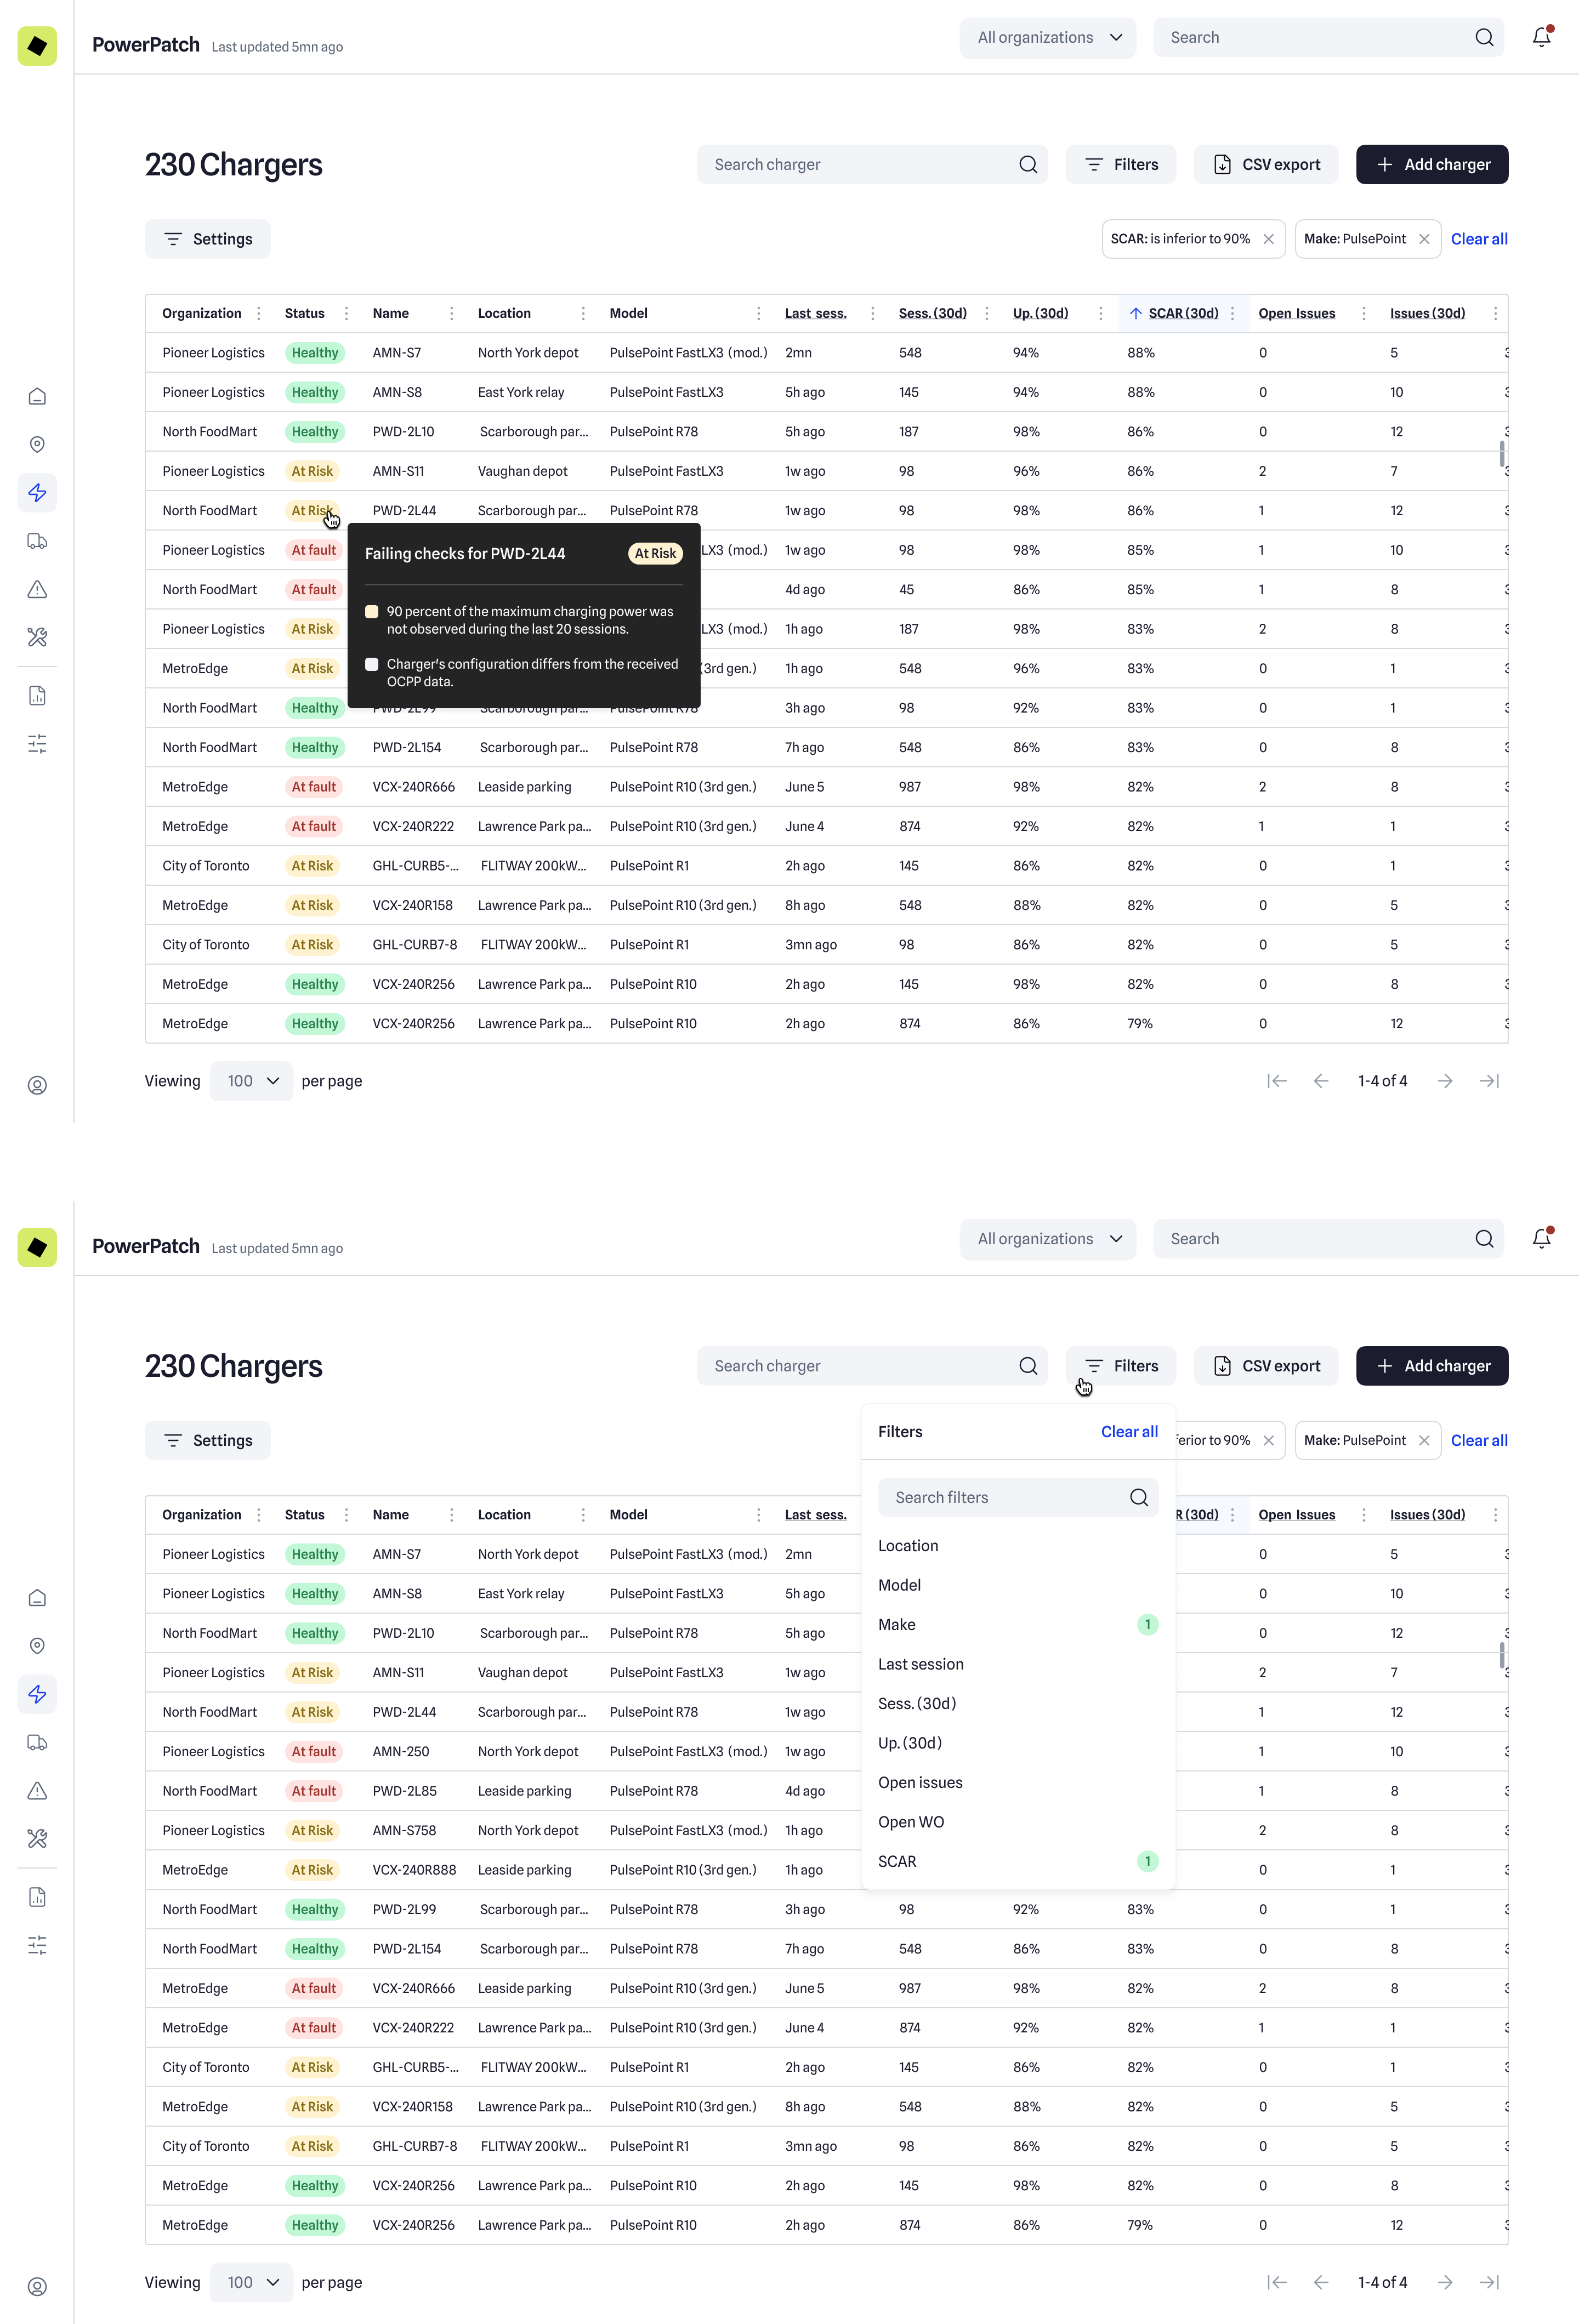Click magnifier icon in upper Search charger field
Screen dimensions: 1579x2324
[1028, 164]
